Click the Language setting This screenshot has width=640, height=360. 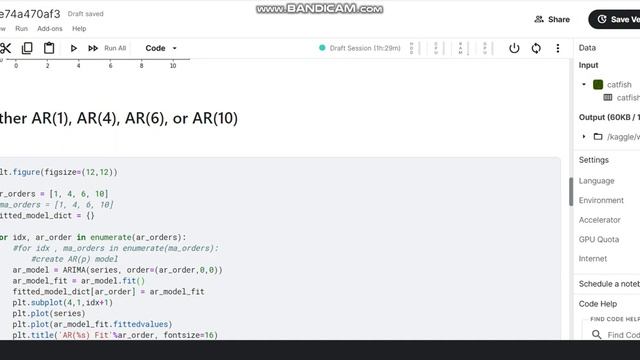click(596, 181)
